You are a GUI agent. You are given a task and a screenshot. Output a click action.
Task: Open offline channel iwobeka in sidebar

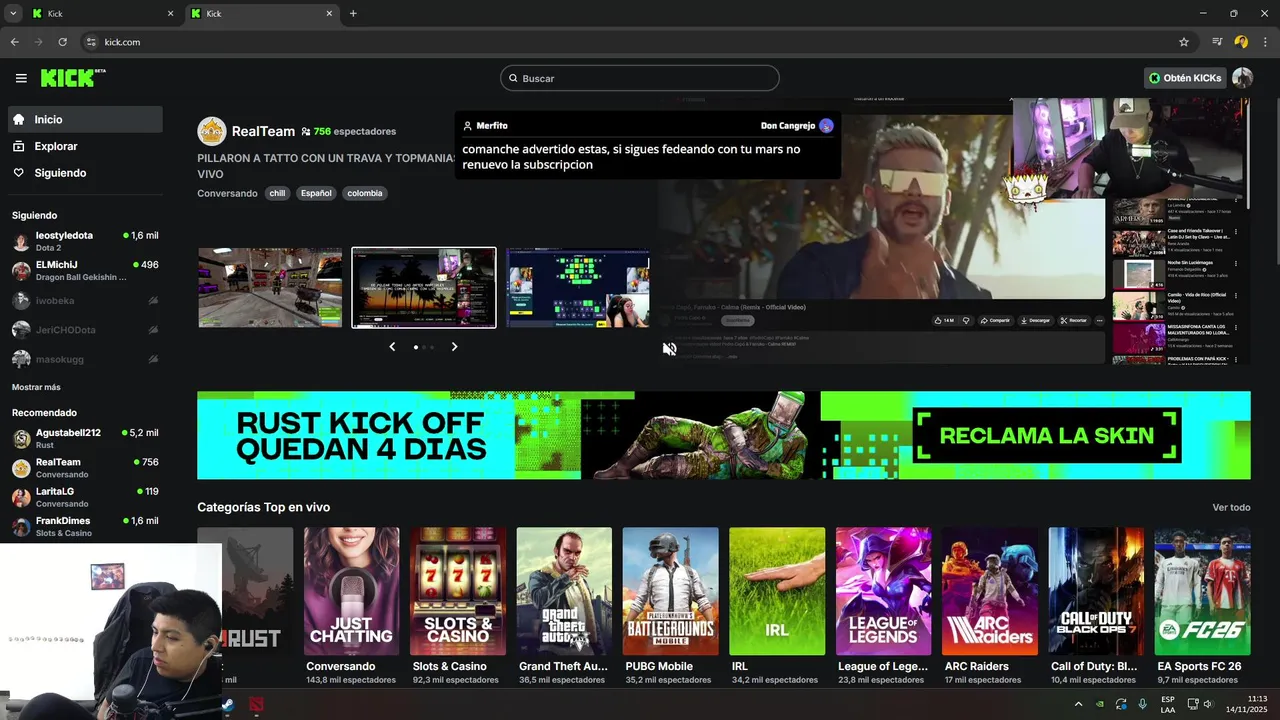(85, 300)
